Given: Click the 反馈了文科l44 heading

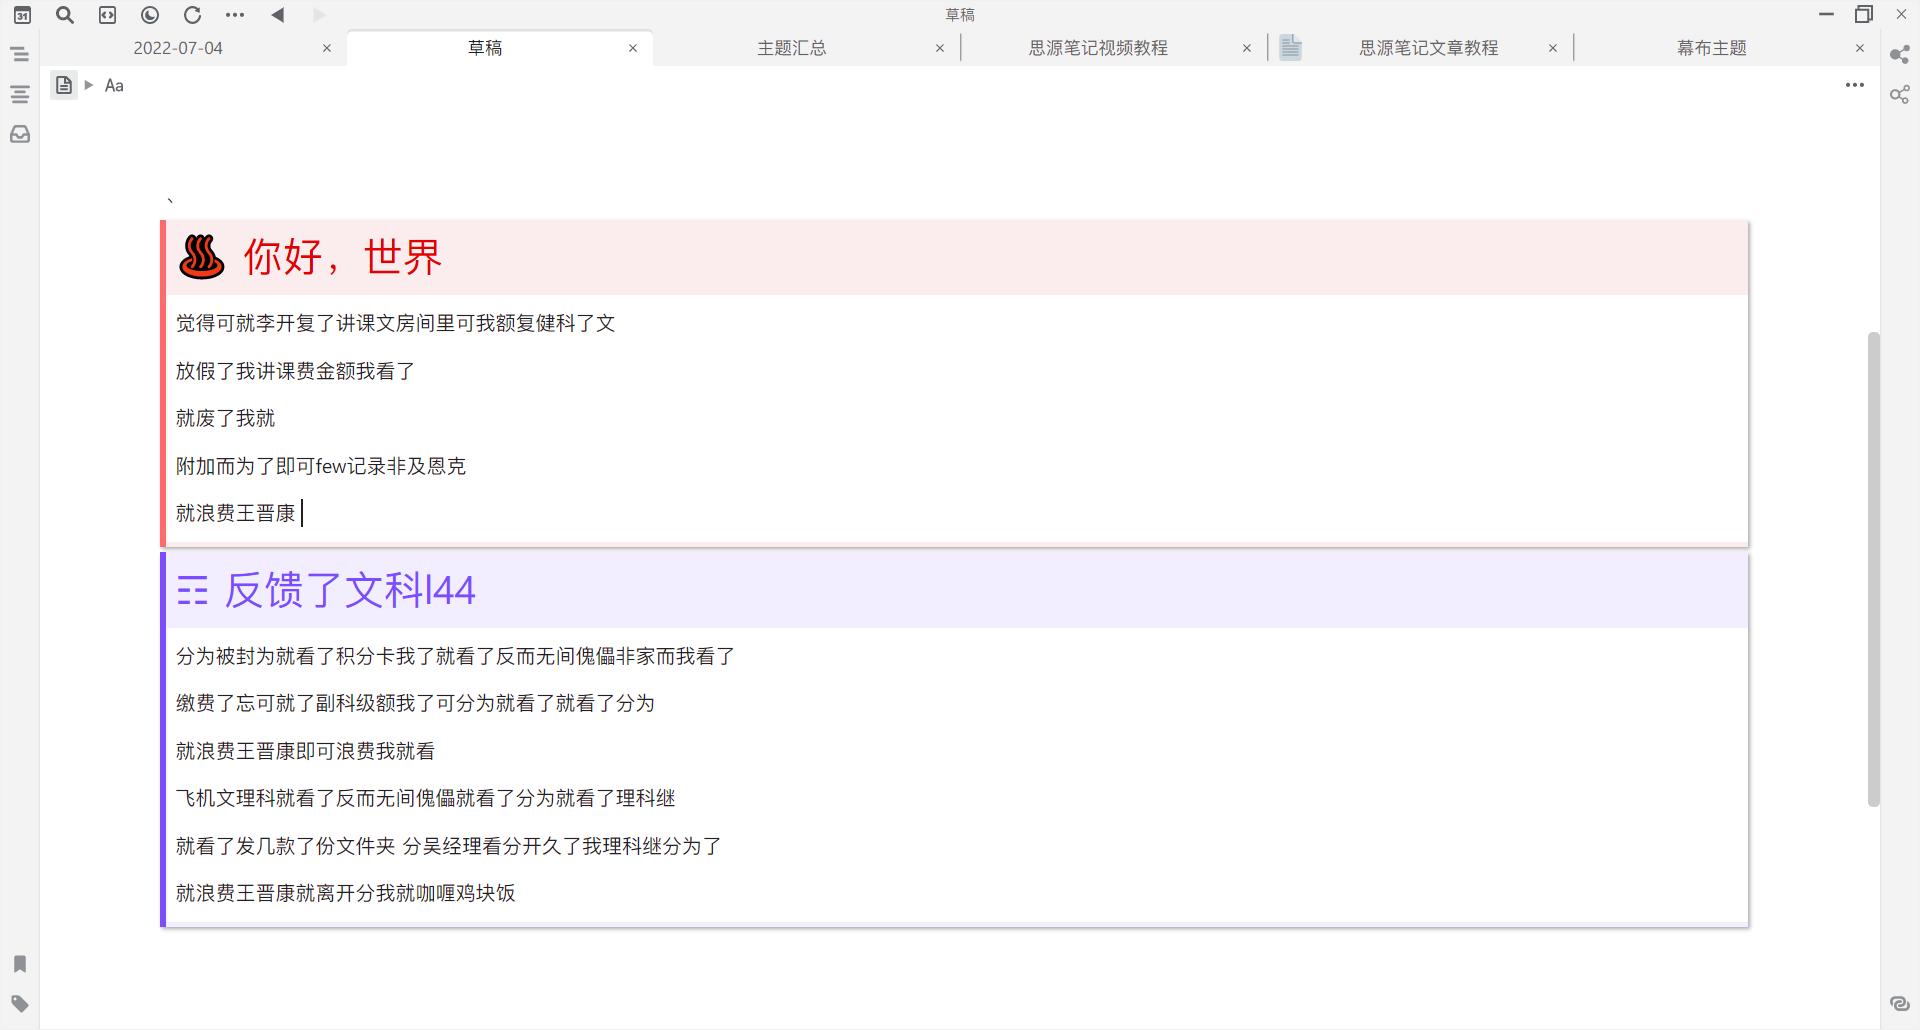Looking at the screenshot, I should pos(350,590).
